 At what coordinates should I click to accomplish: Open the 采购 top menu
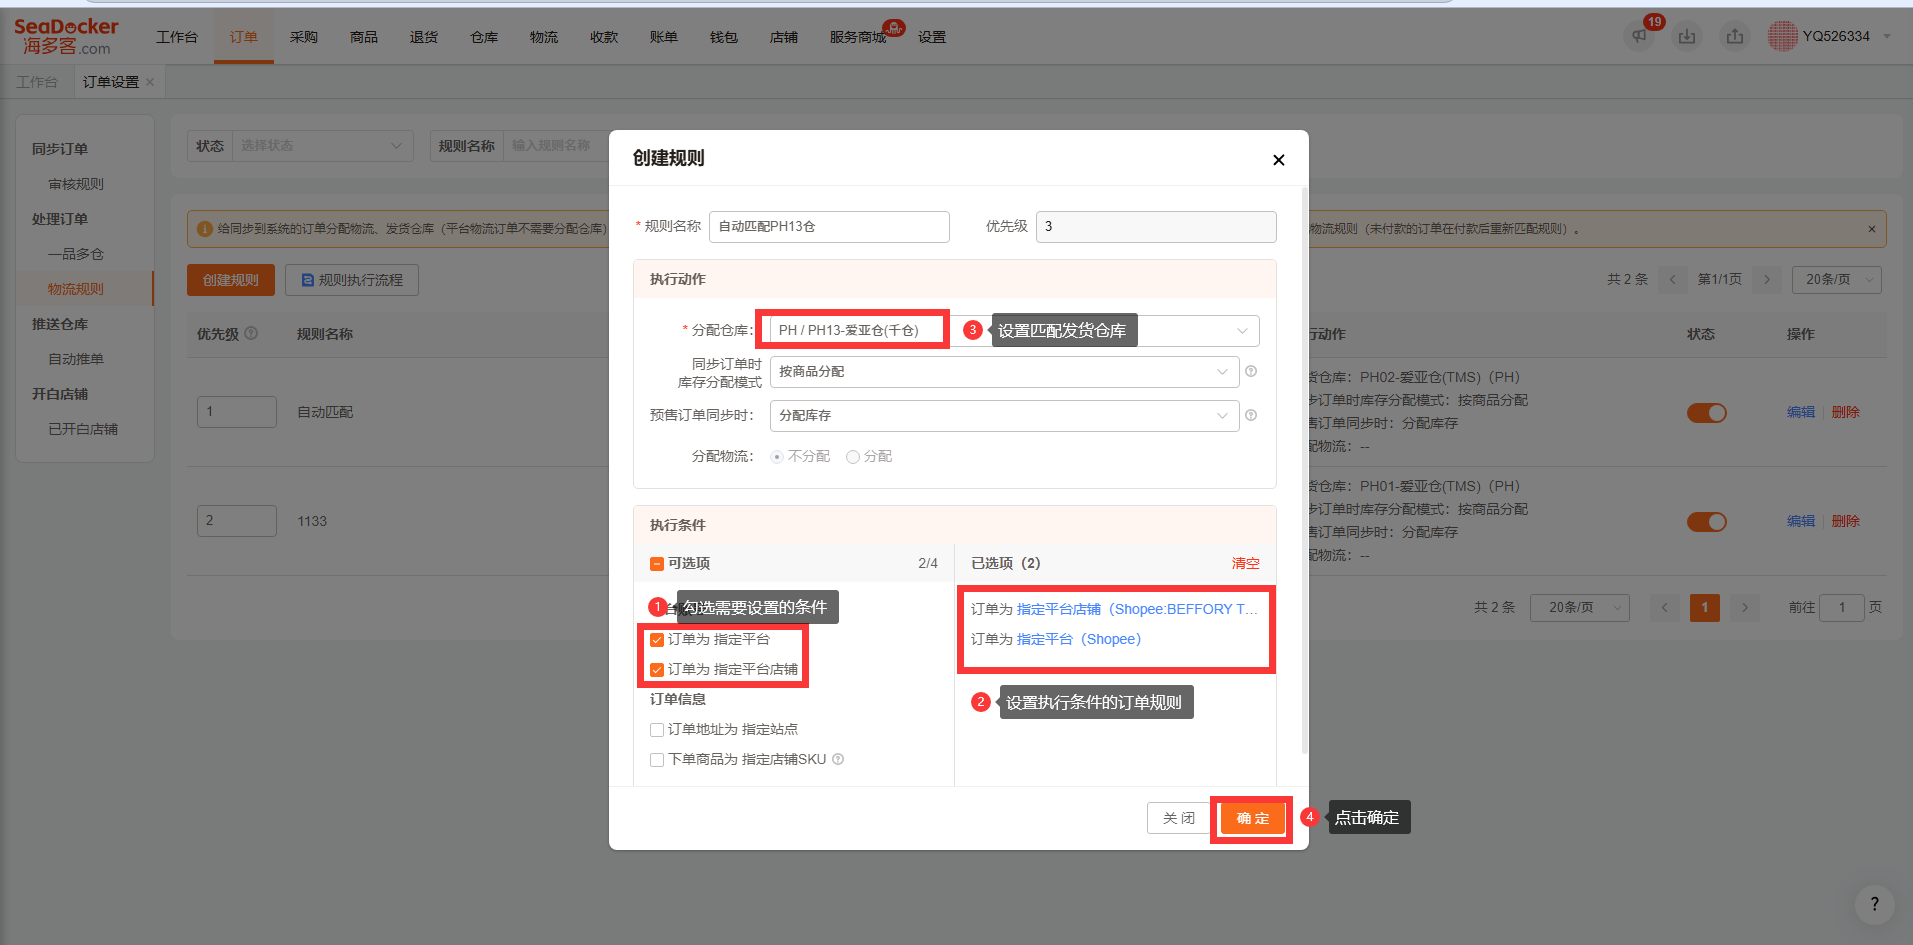303,37
